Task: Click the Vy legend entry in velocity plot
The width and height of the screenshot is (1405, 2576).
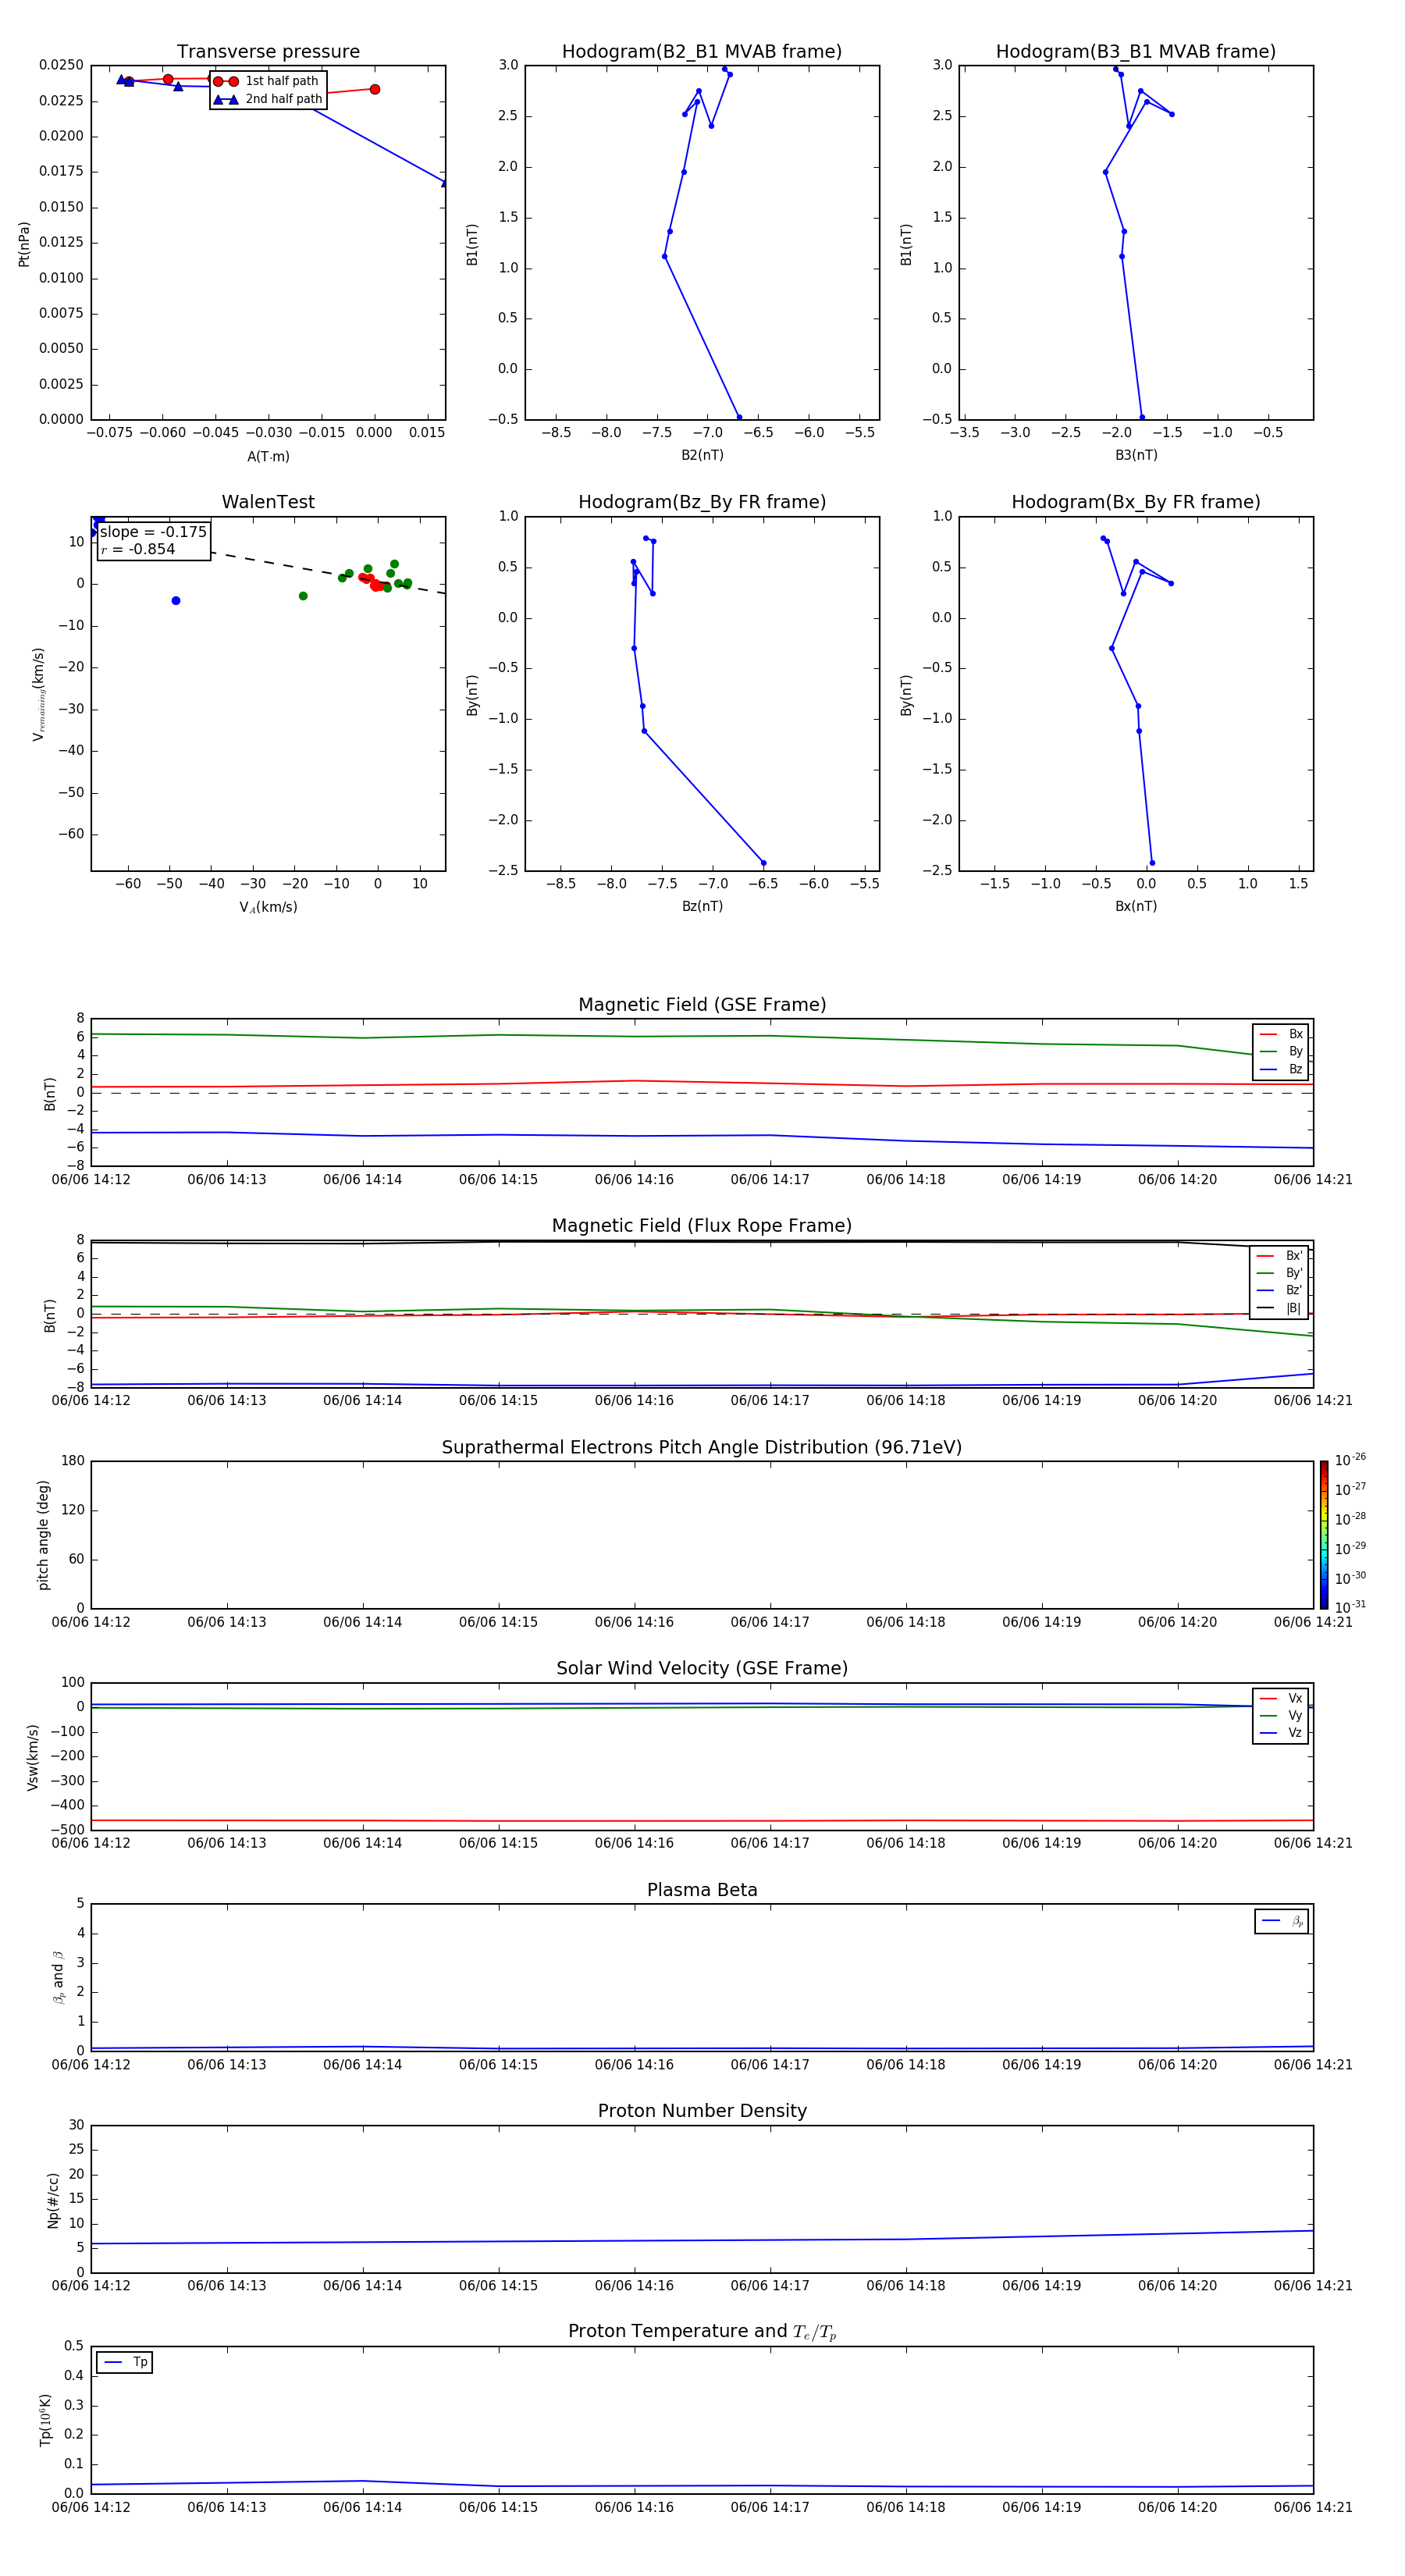Action: [x=1281, y=1715]
